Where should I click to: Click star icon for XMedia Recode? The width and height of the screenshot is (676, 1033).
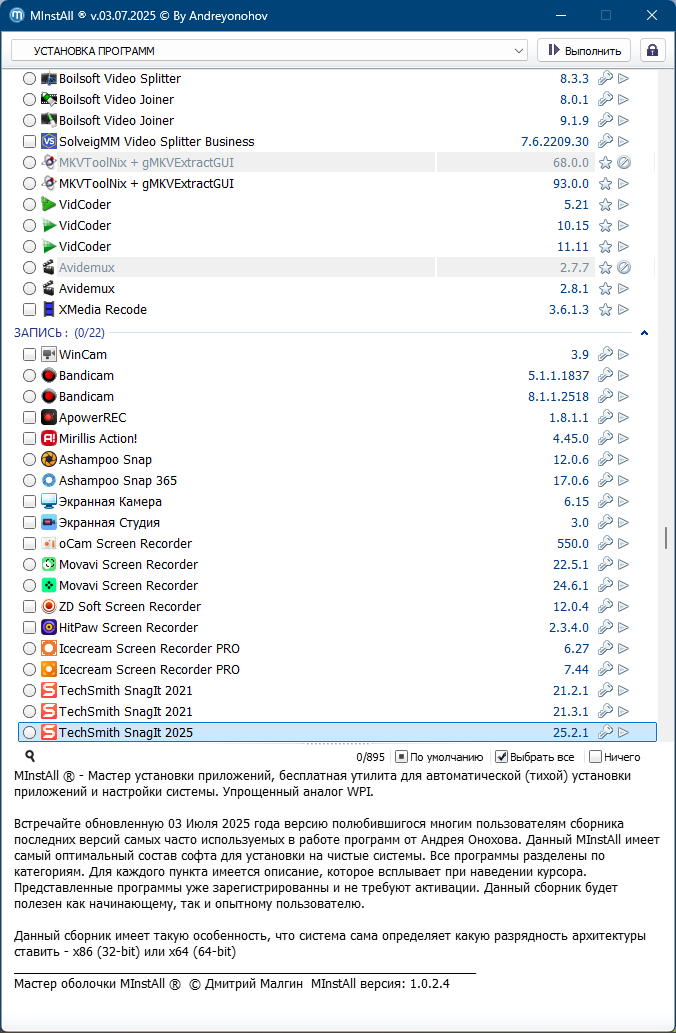pos(606,310)
